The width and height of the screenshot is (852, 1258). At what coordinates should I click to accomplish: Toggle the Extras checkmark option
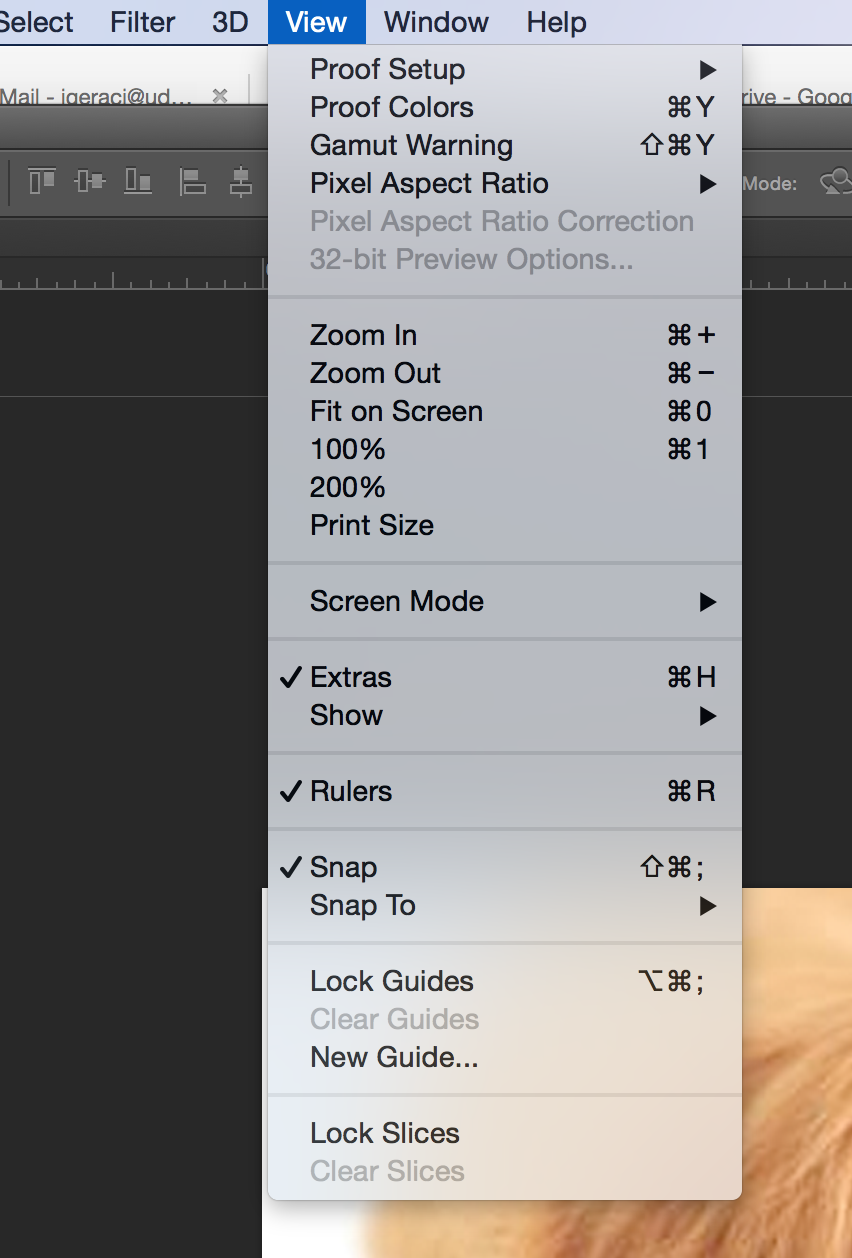click(x=505, y=677)
